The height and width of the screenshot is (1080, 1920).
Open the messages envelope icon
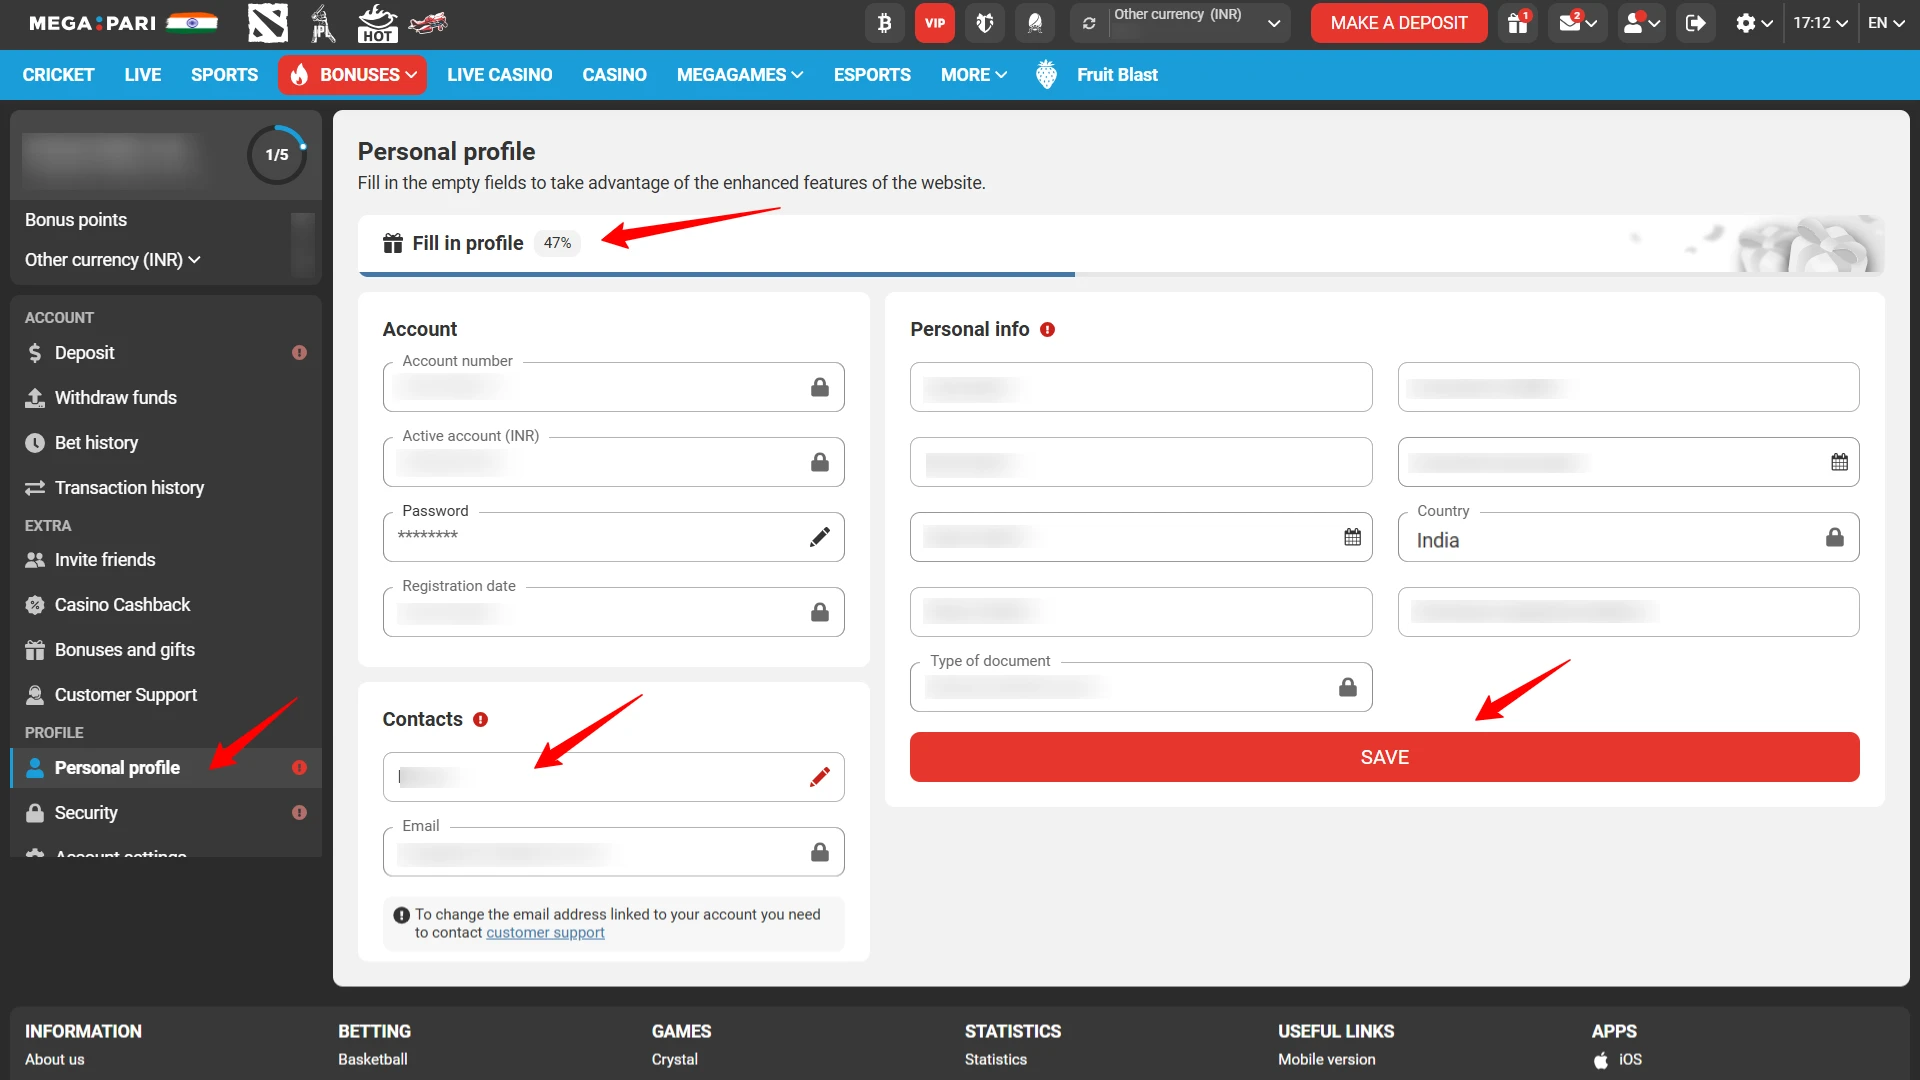[1572, 22]
